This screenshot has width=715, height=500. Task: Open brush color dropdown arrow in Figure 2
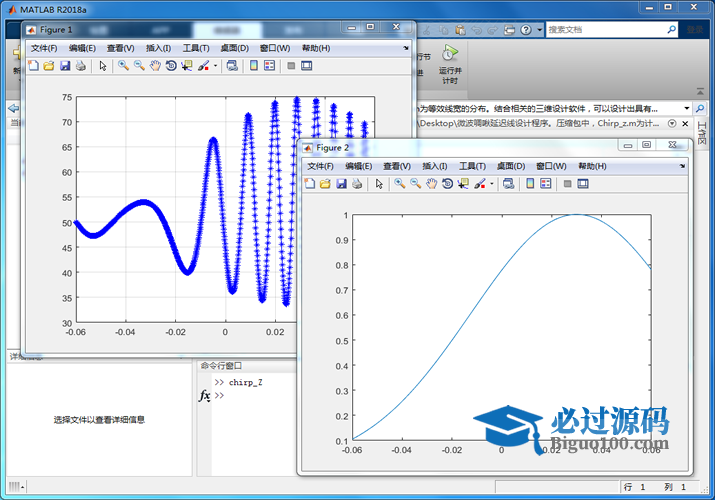pos(492,184)
